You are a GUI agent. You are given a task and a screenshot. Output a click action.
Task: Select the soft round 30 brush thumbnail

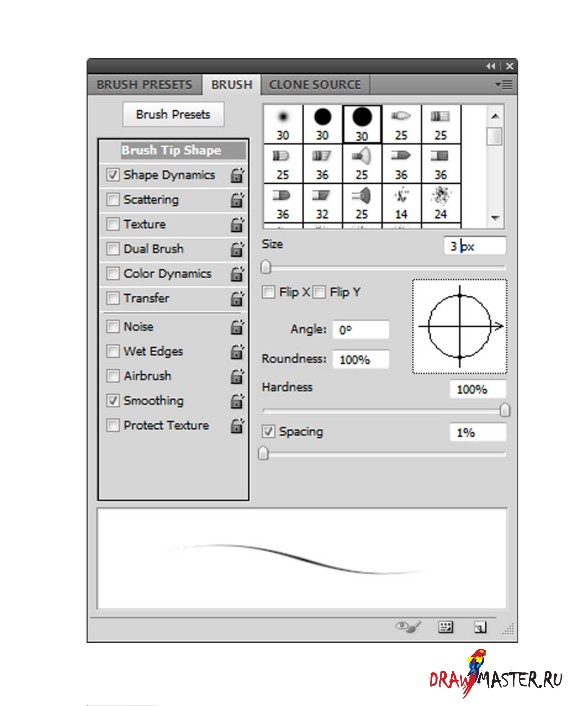(x=283, y=125)
